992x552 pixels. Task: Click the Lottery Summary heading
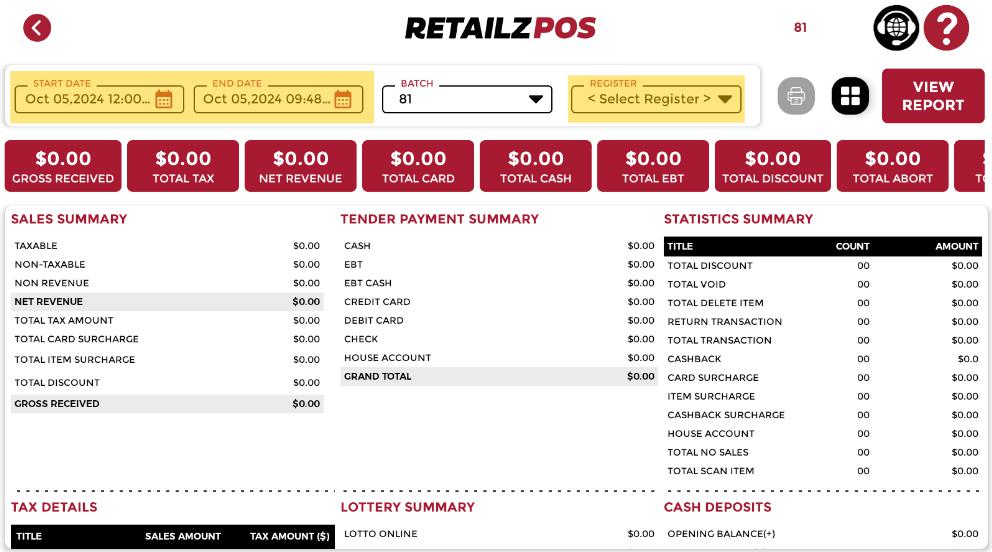(x=407, y=507)
